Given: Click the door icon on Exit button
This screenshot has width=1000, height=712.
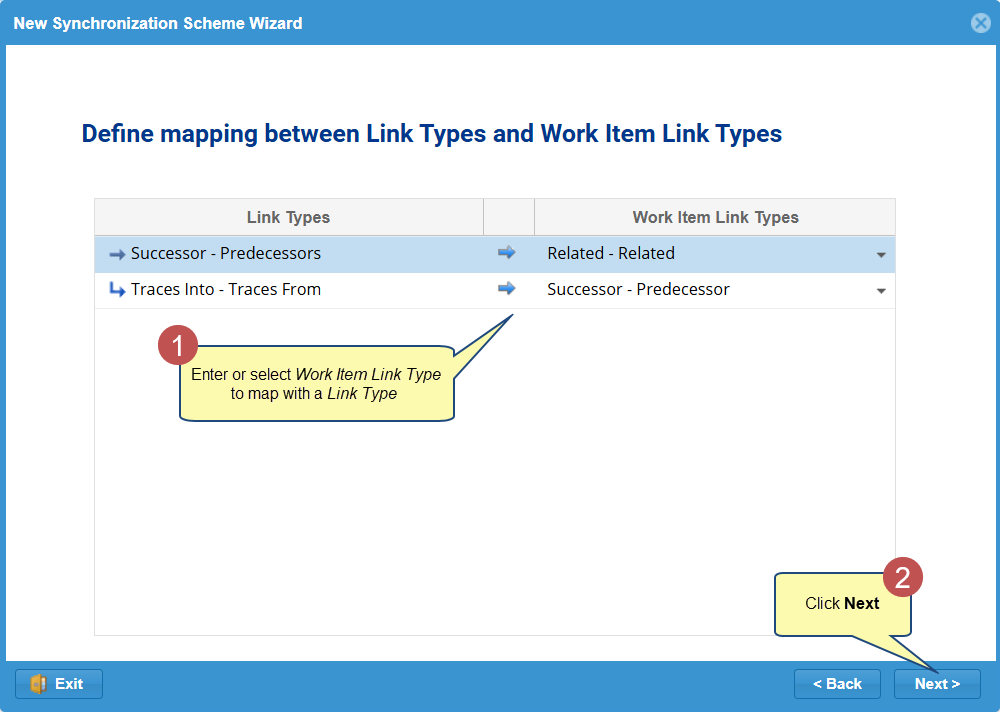Looking at the screenshot, I should pos(39,684).
